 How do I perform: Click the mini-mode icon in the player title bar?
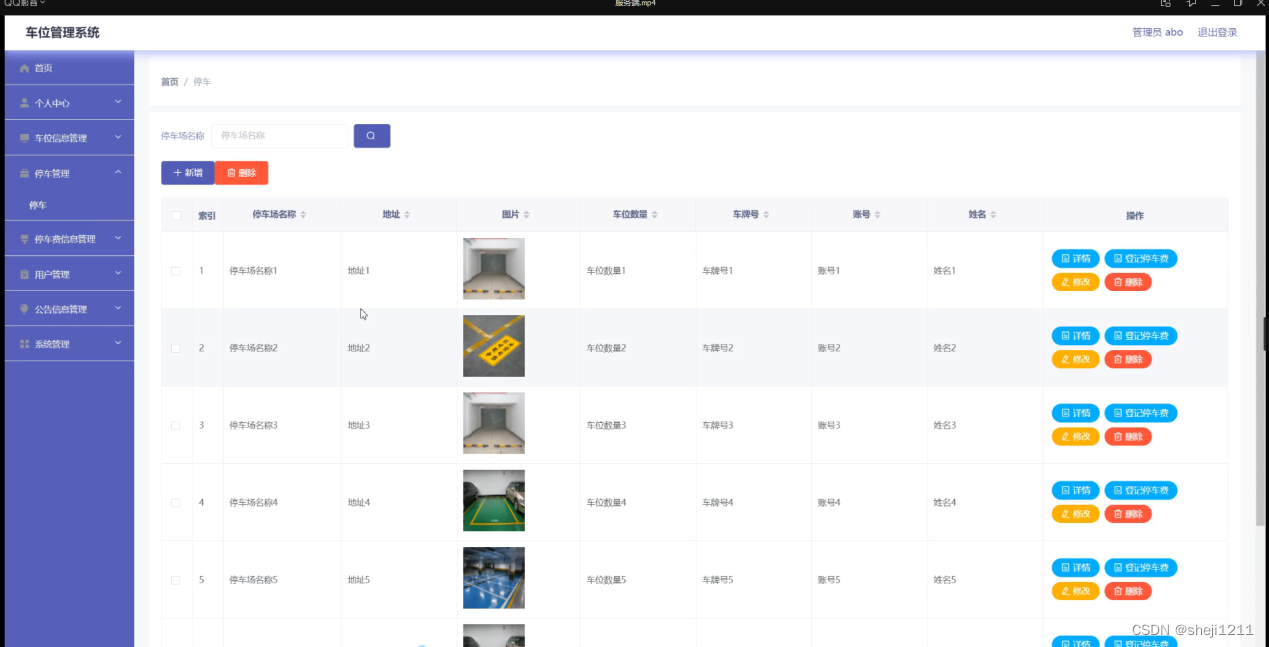[x=1165, y=4]
